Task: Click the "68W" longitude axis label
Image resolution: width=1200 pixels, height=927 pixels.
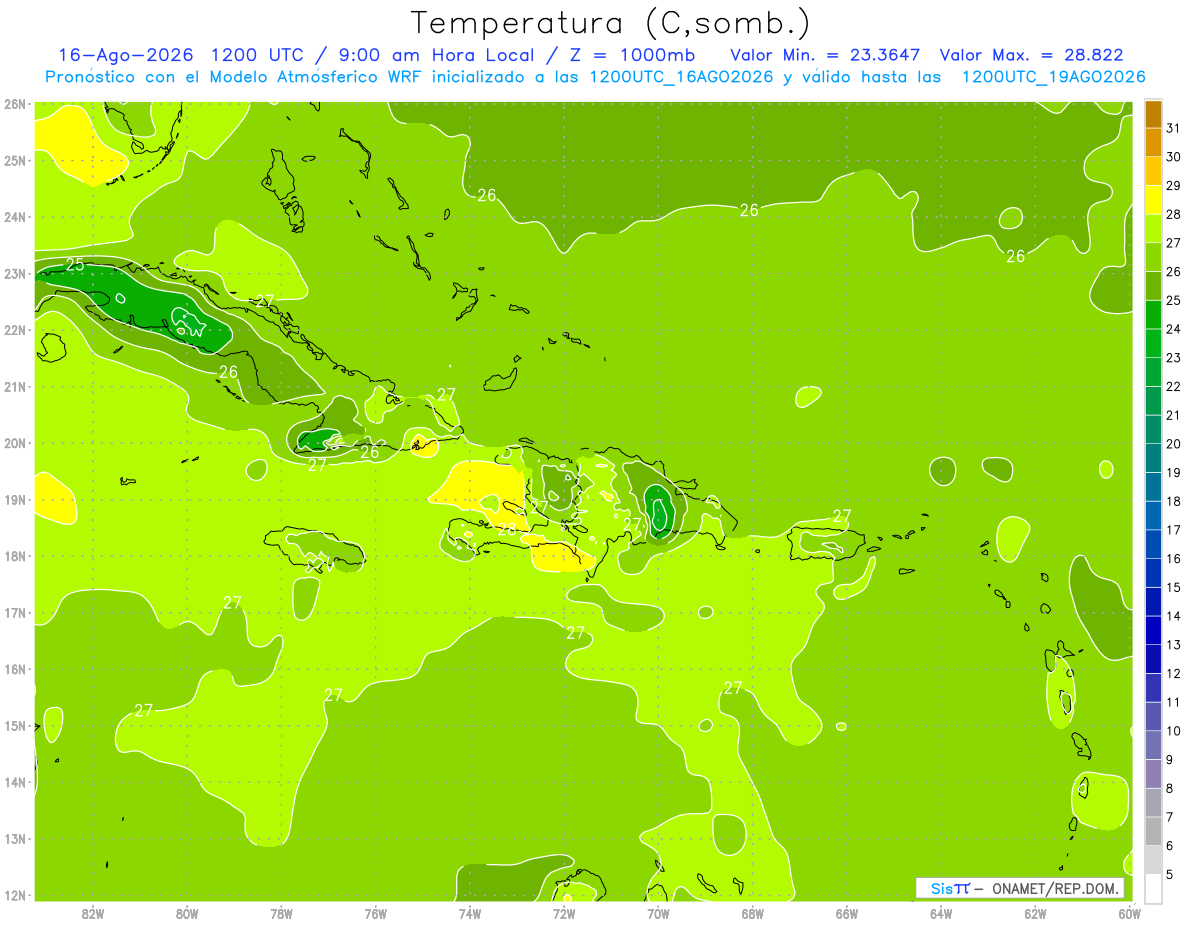Action: pyautogui.click(x=753, y=914)
